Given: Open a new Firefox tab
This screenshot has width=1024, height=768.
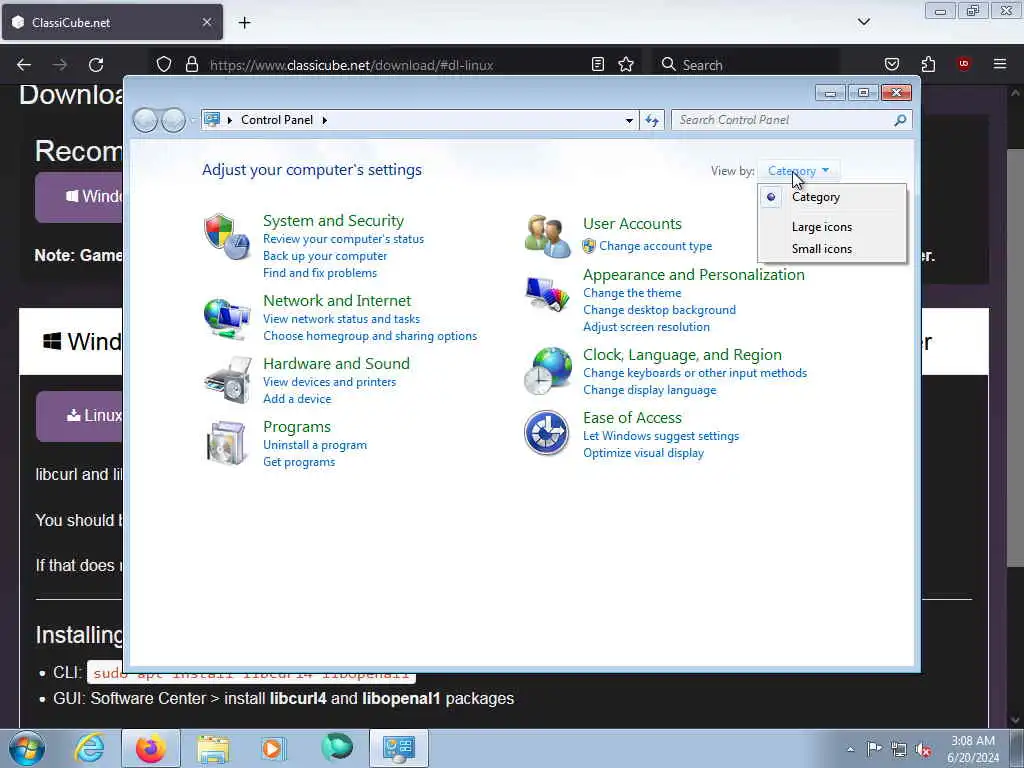Looking at the screenshot, I should click(244, 23).
